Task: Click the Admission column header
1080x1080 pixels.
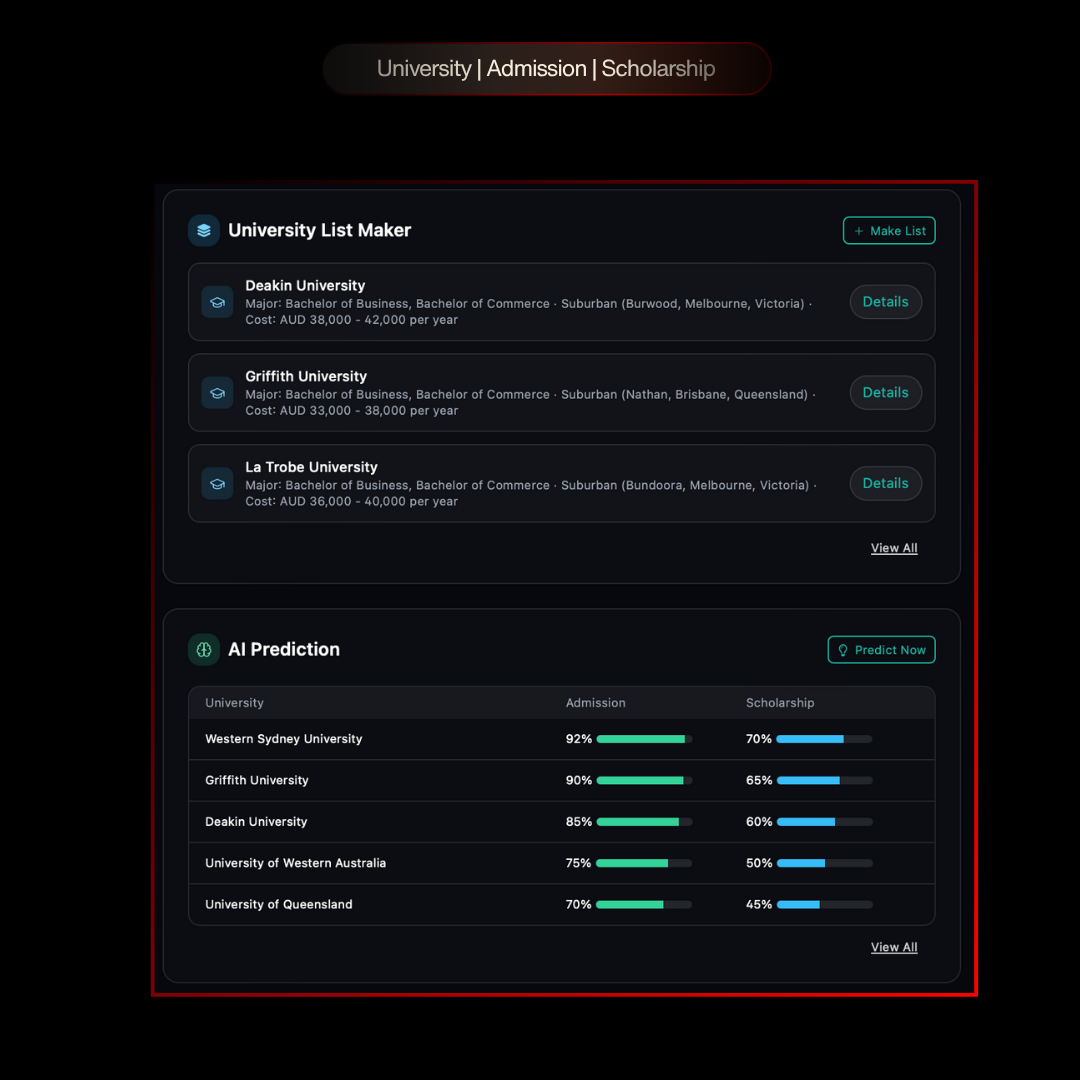Action: pos(596,703)
